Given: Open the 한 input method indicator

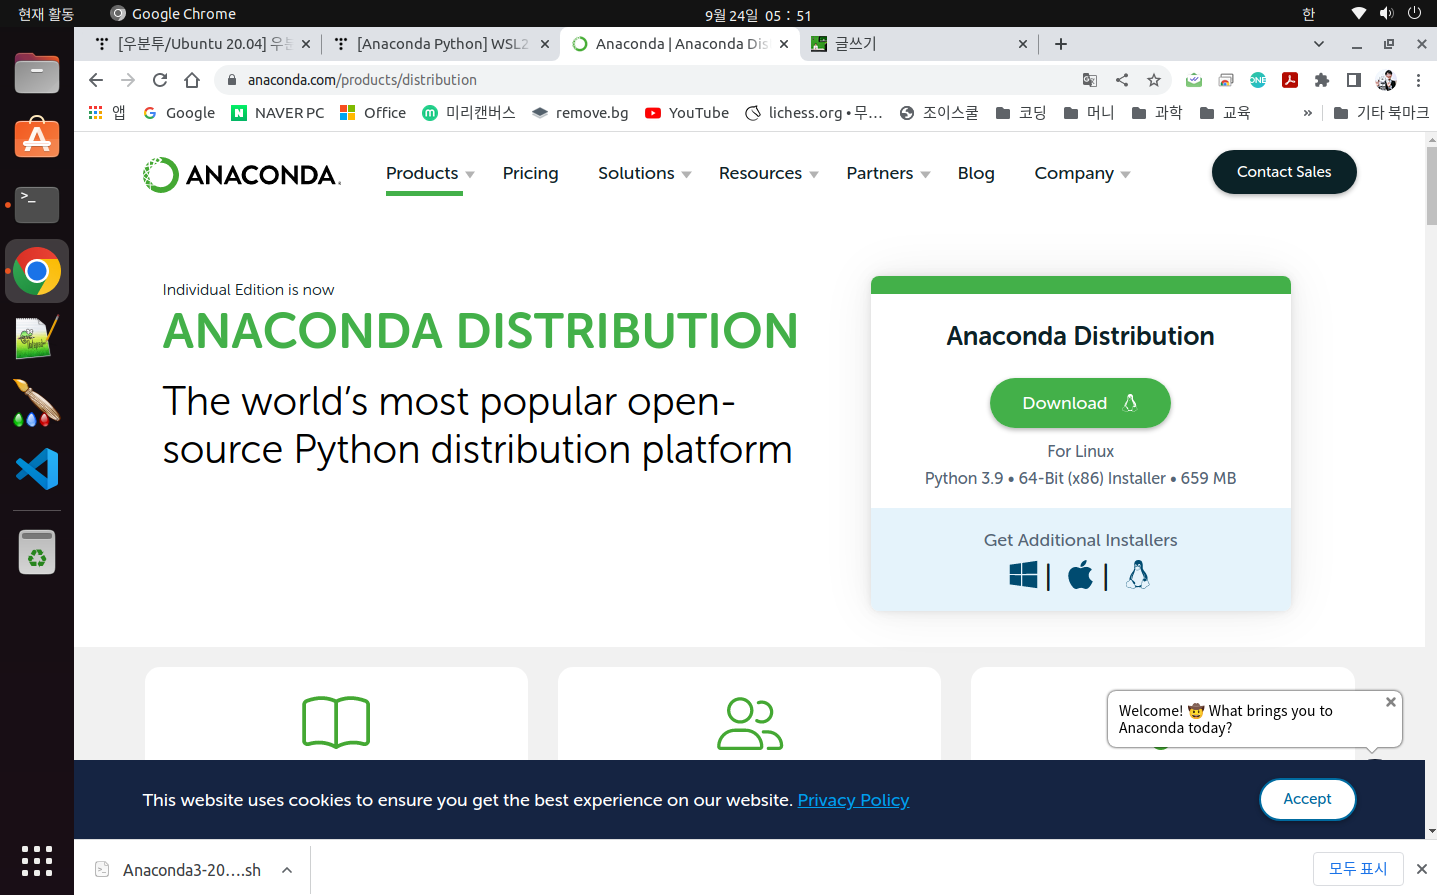Looking at the screenshot, I should click(1309, 13).
